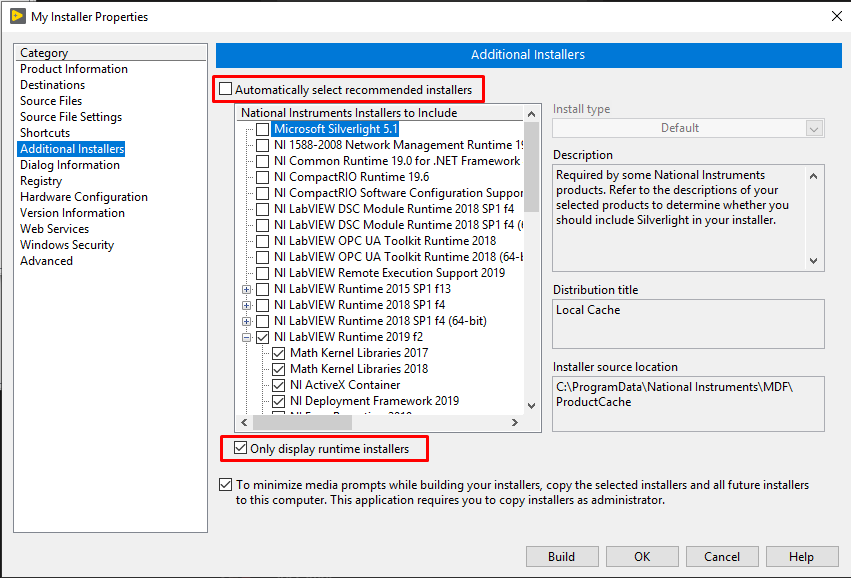Enable Automatically select recommended installers
This screenshot has width=851, height=578.
225,88
